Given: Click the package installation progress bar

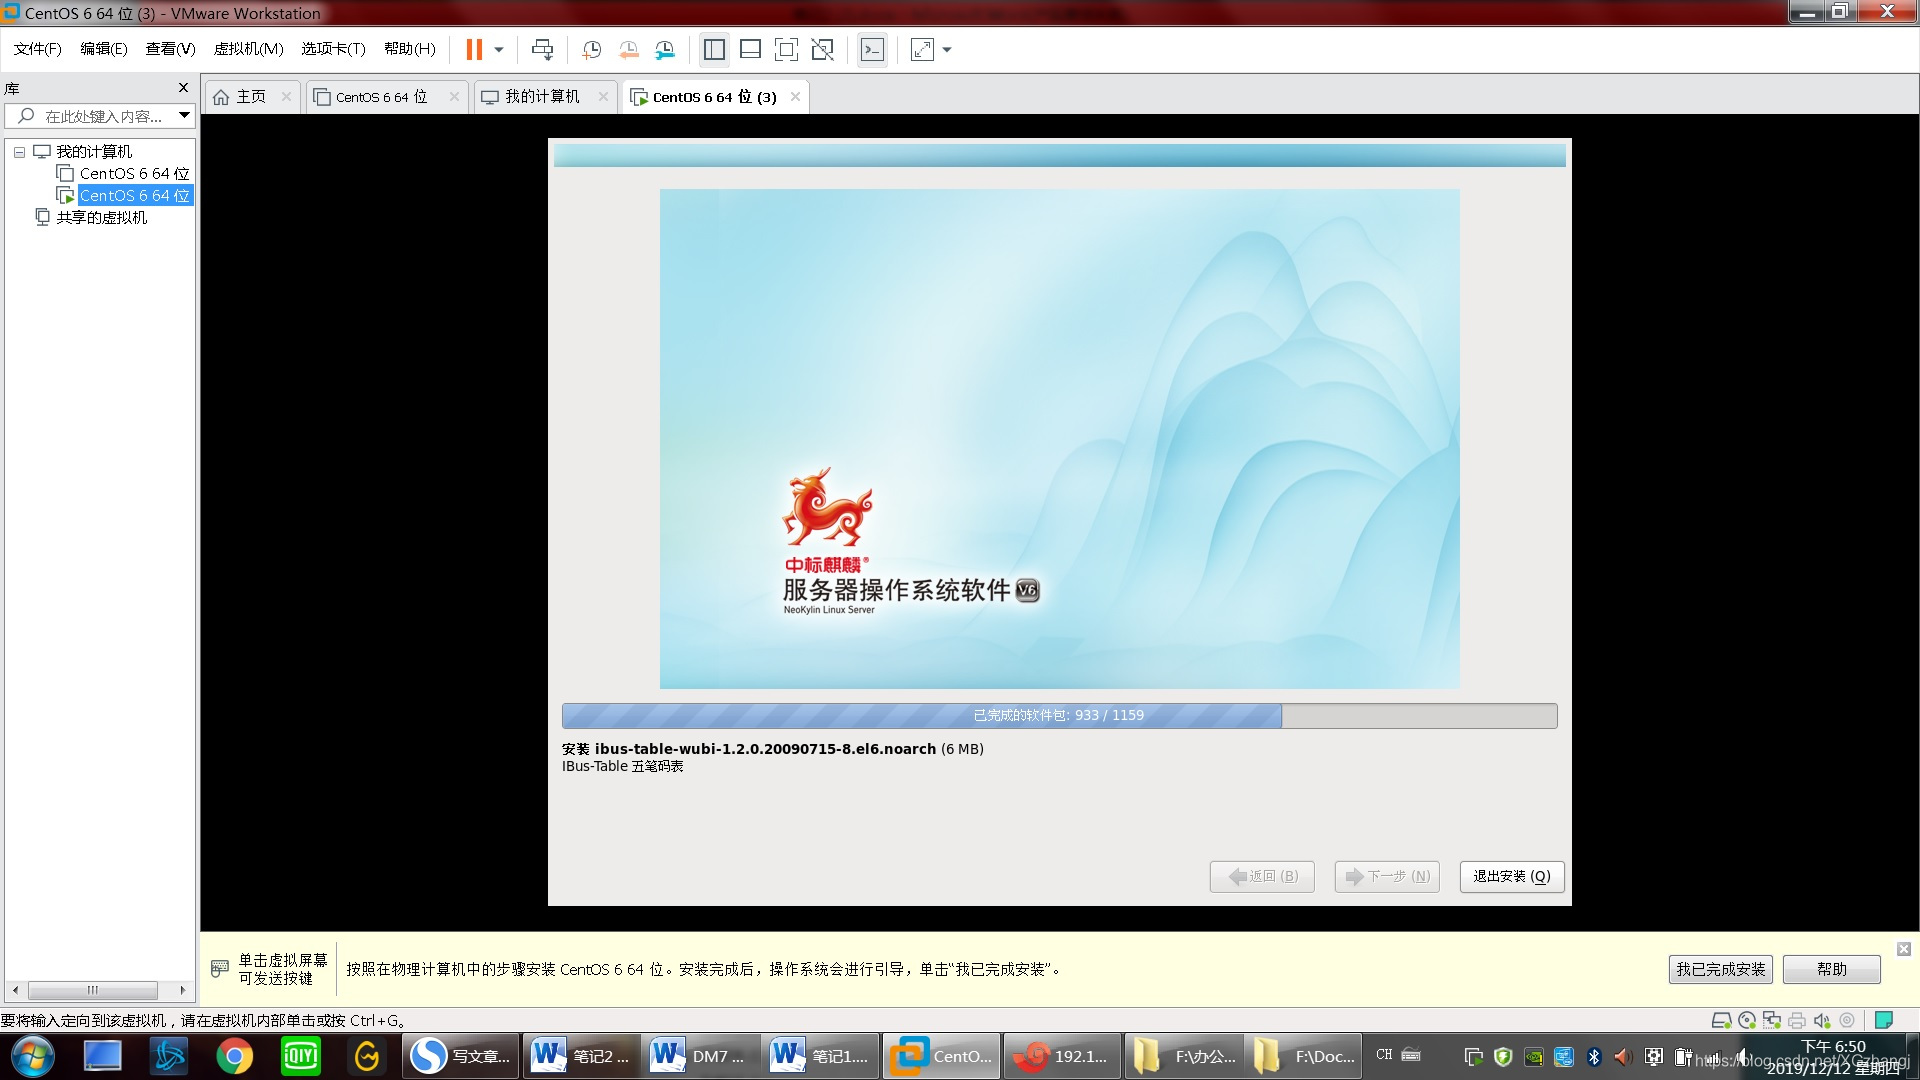Looking at the screenshot, I should pyautogui.click(x=1059, y=716).
